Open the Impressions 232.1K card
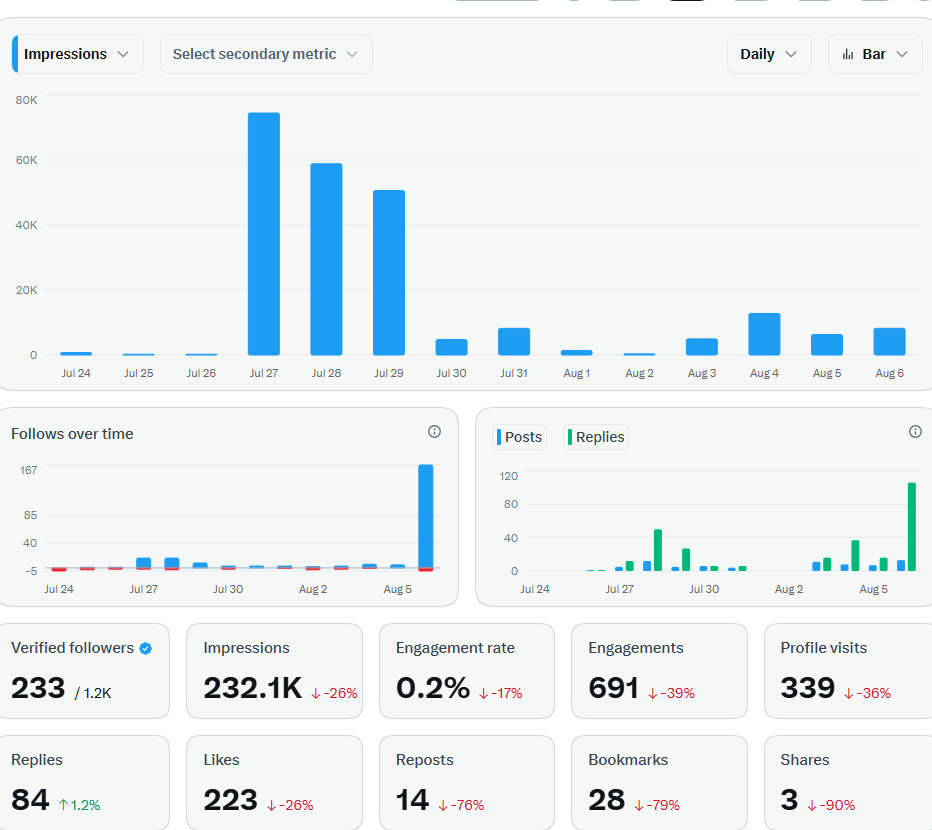 point(275,671)
